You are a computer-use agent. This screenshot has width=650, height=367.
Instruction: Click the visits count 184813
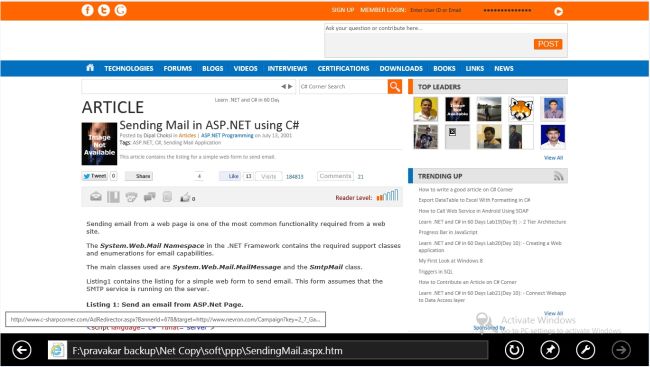294,177
